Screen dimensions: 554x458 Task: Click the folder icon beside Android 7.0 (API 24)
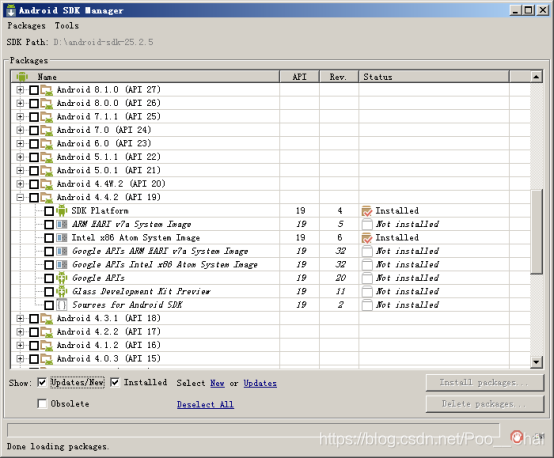coord(46,130)
